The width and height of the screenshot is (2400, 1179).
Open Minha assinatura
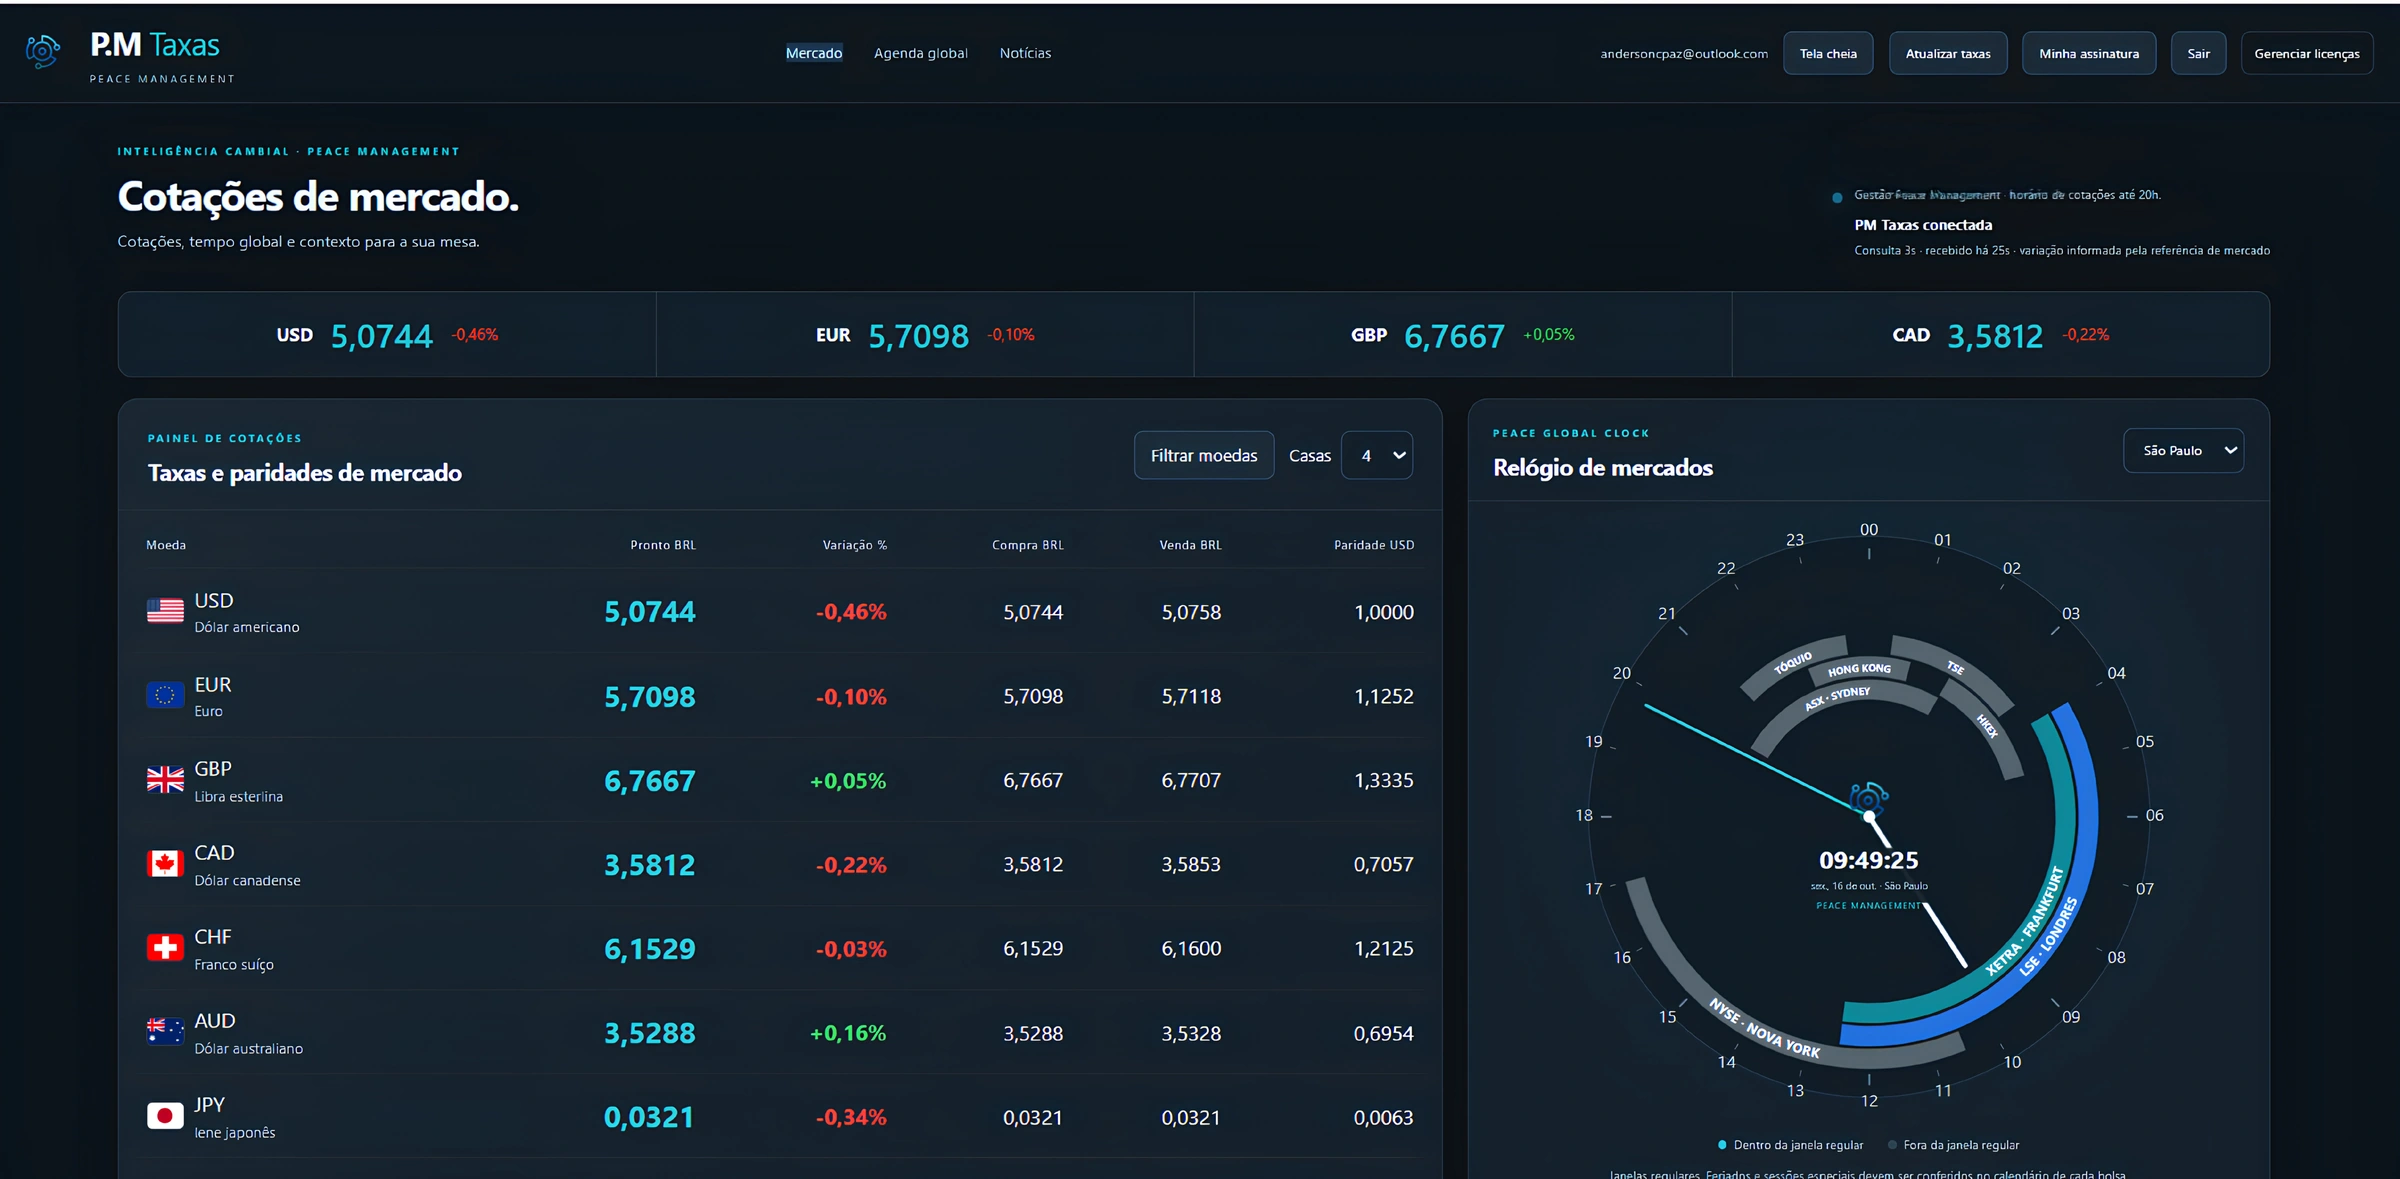(x=2089, y=54)
